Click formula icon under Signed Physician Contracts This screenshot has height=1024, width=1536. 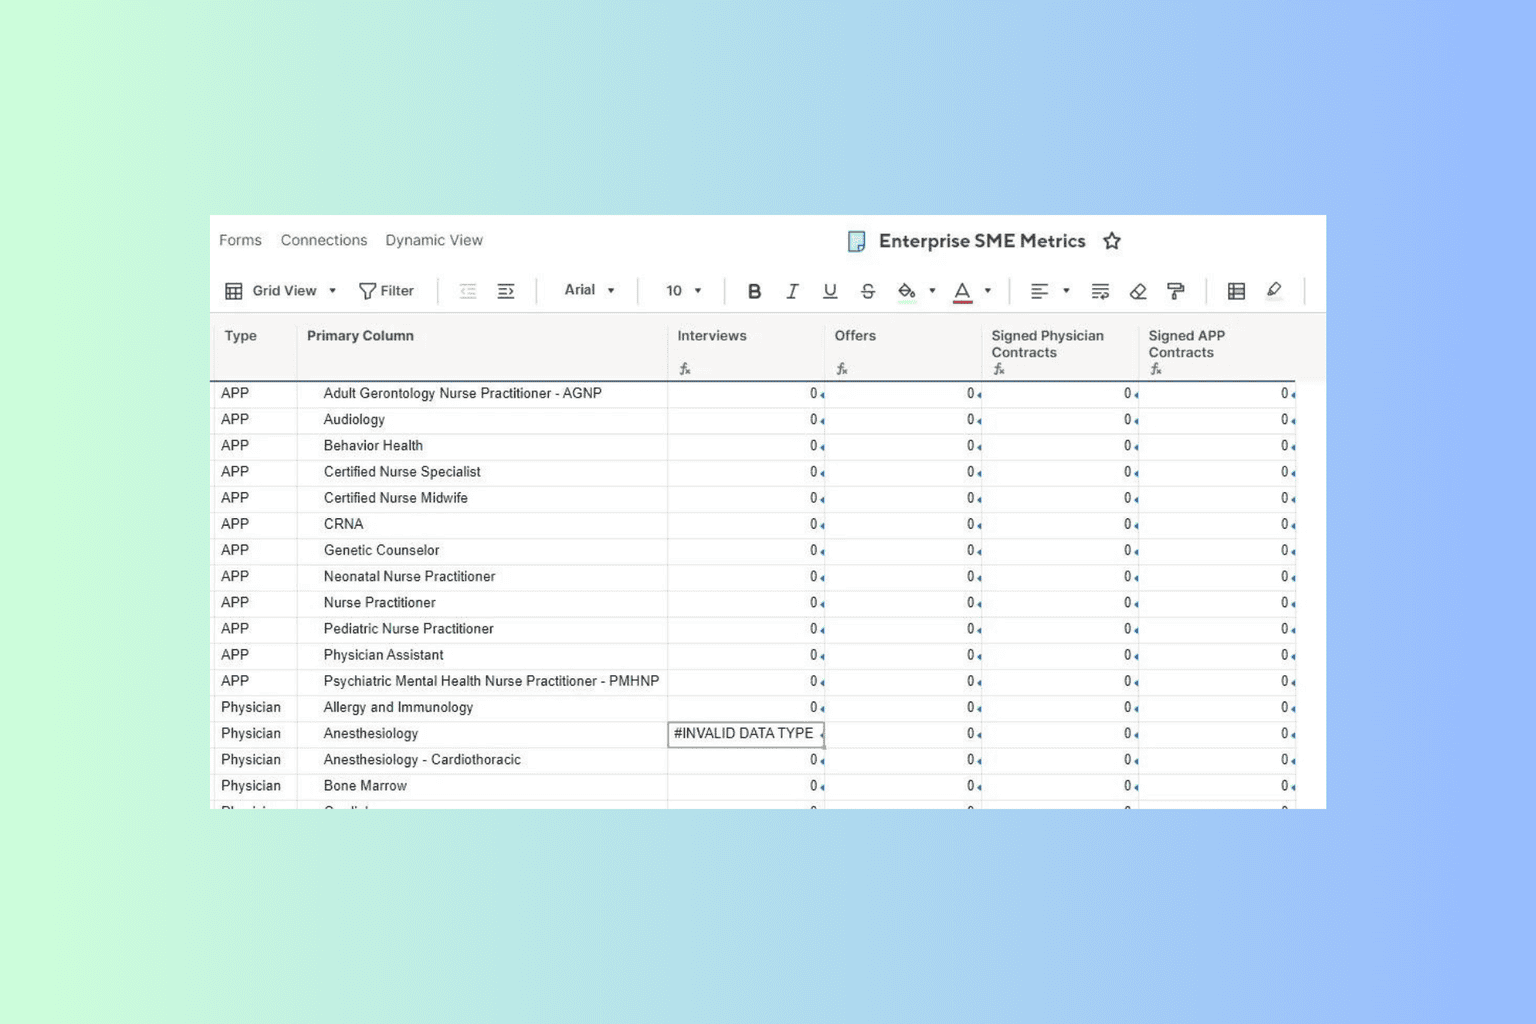point(999,369)
